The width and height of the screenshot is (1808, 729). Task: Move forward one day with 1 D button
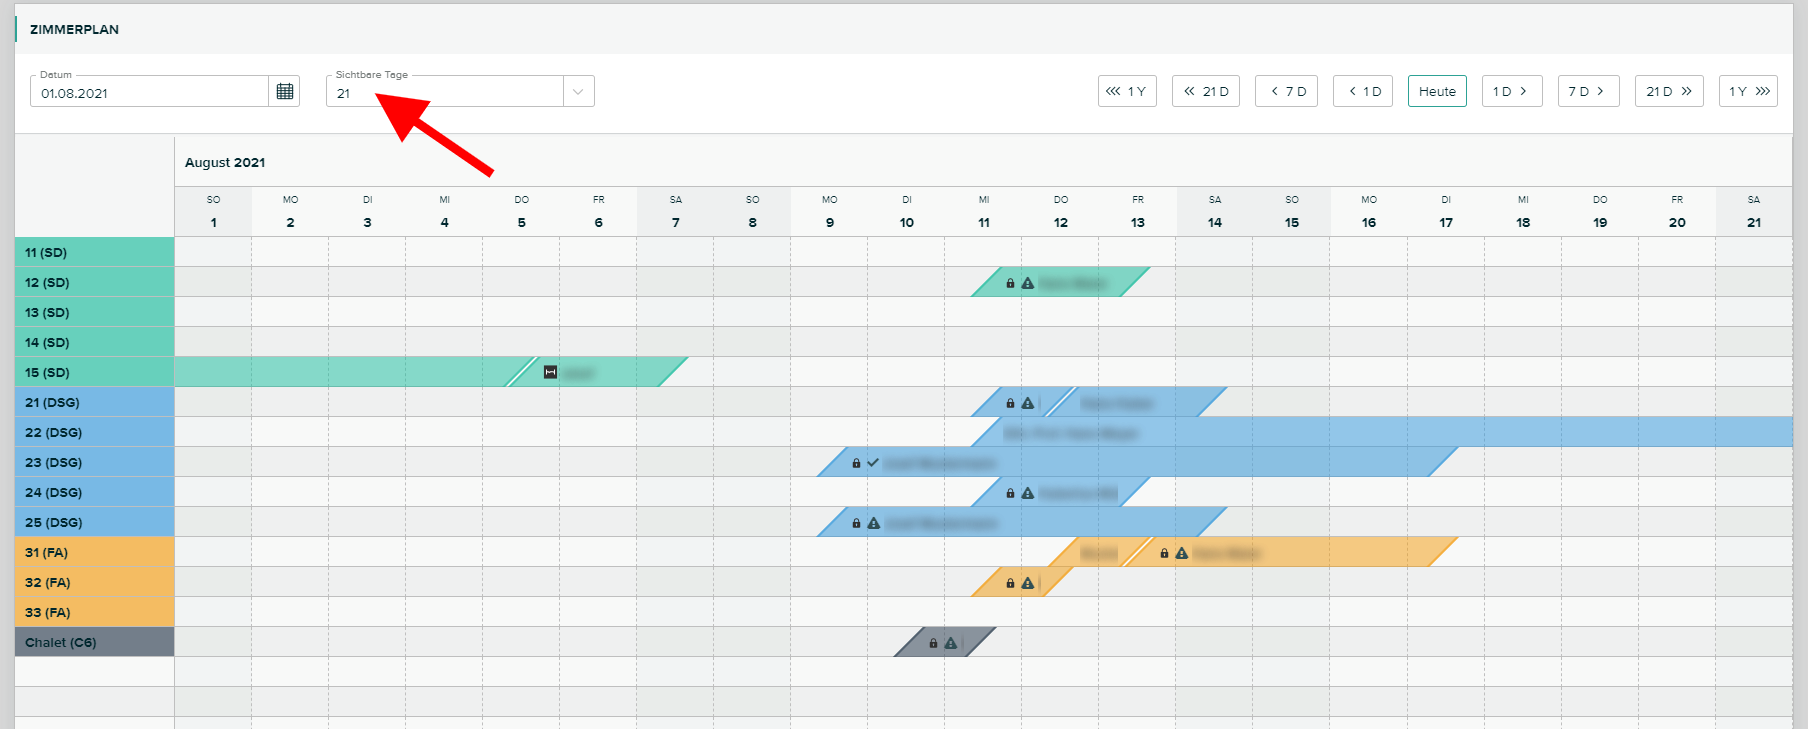[x=1511, y=91]
